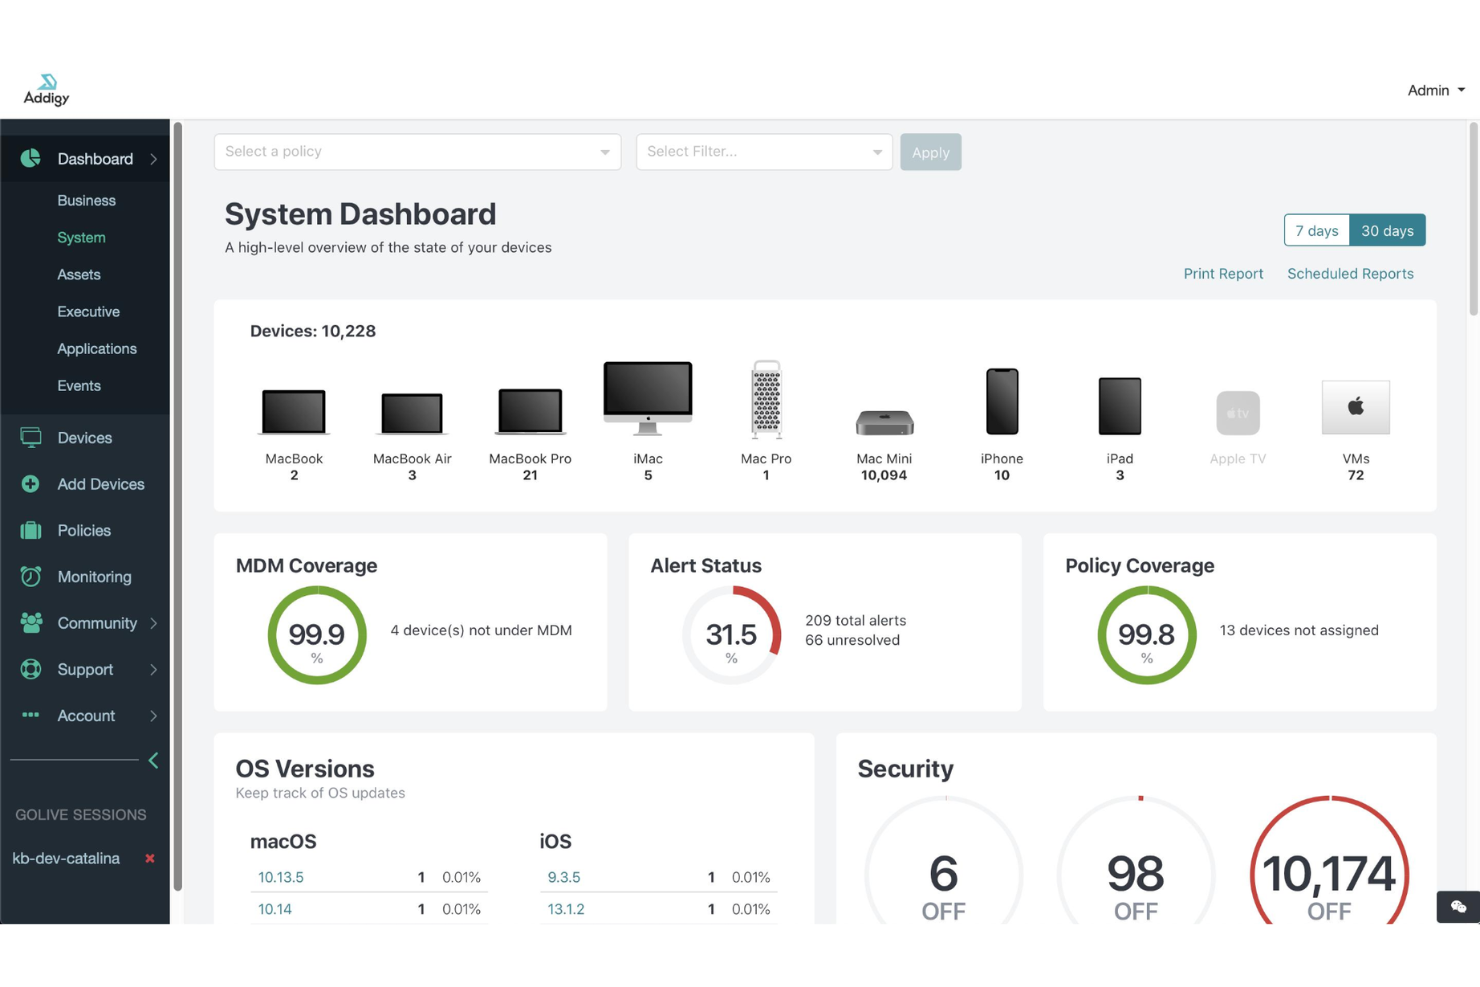
Task: Click the Print Report link
Action: (x=1223, y=273)
